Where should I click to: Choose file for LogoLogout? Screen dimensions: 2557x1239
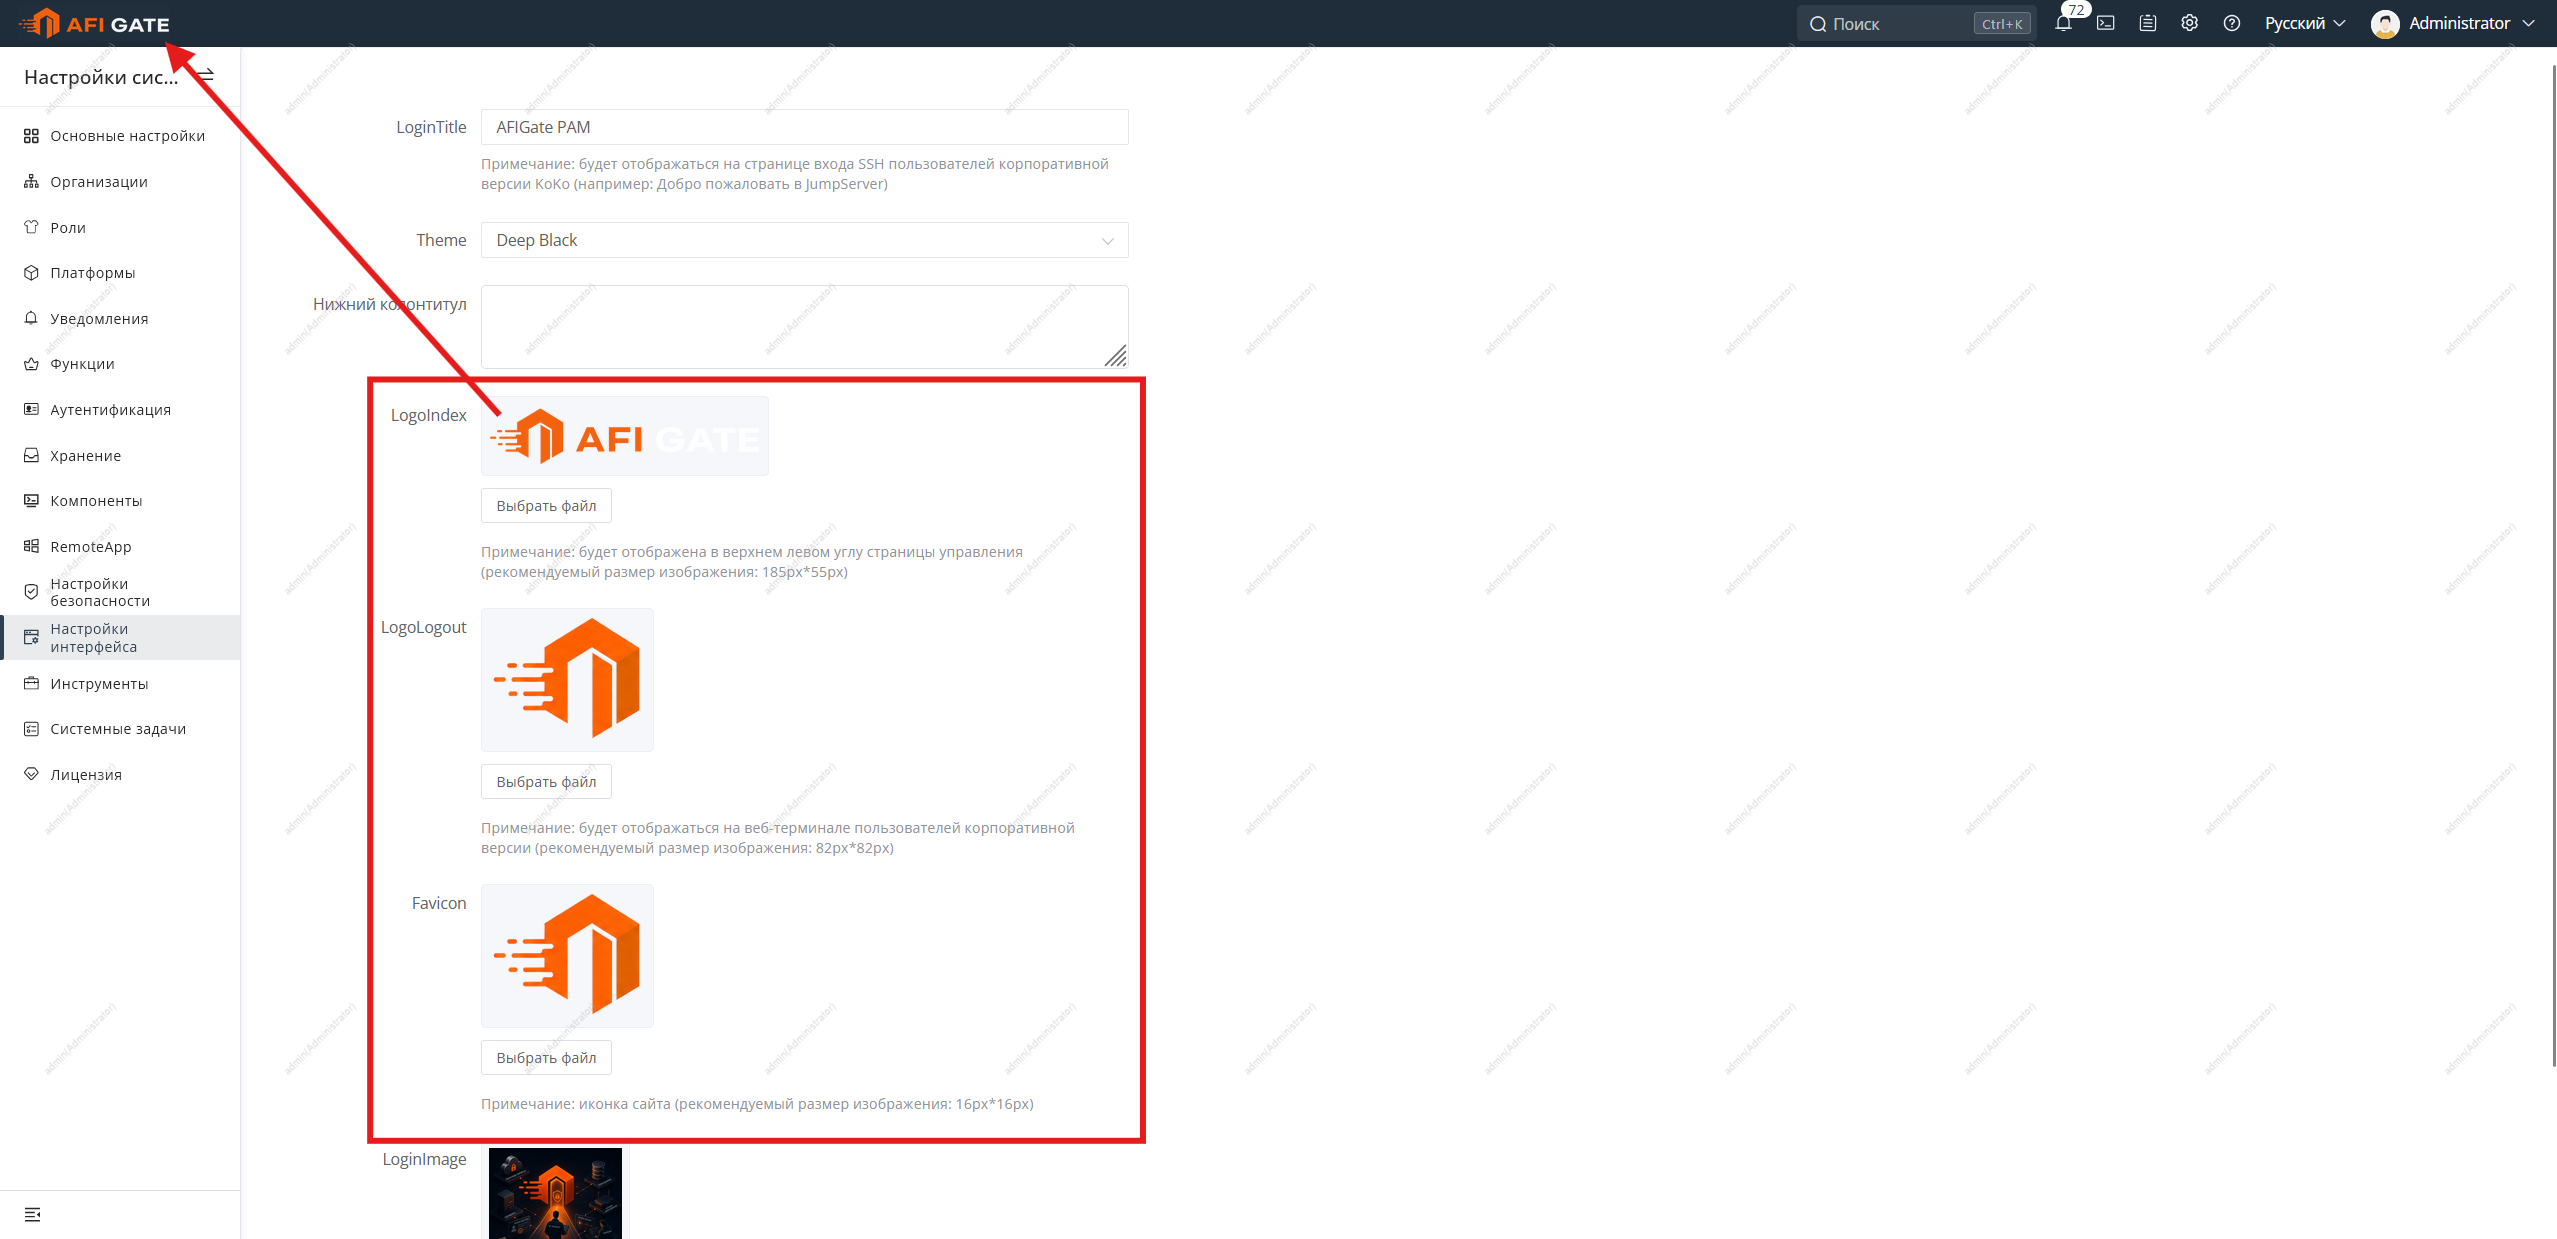[546, 782]
